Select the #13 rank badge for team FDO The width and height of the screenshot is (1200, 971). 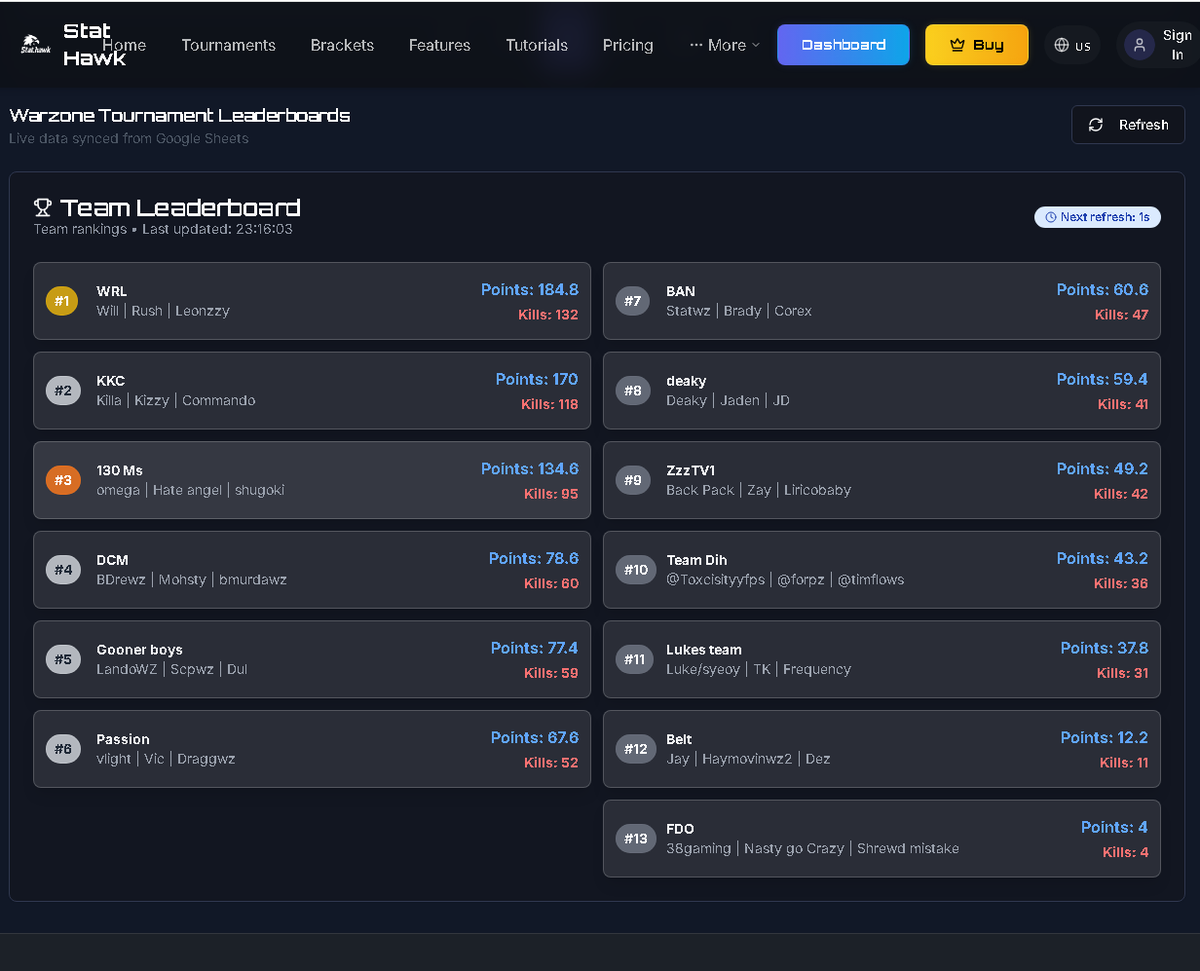635,839
